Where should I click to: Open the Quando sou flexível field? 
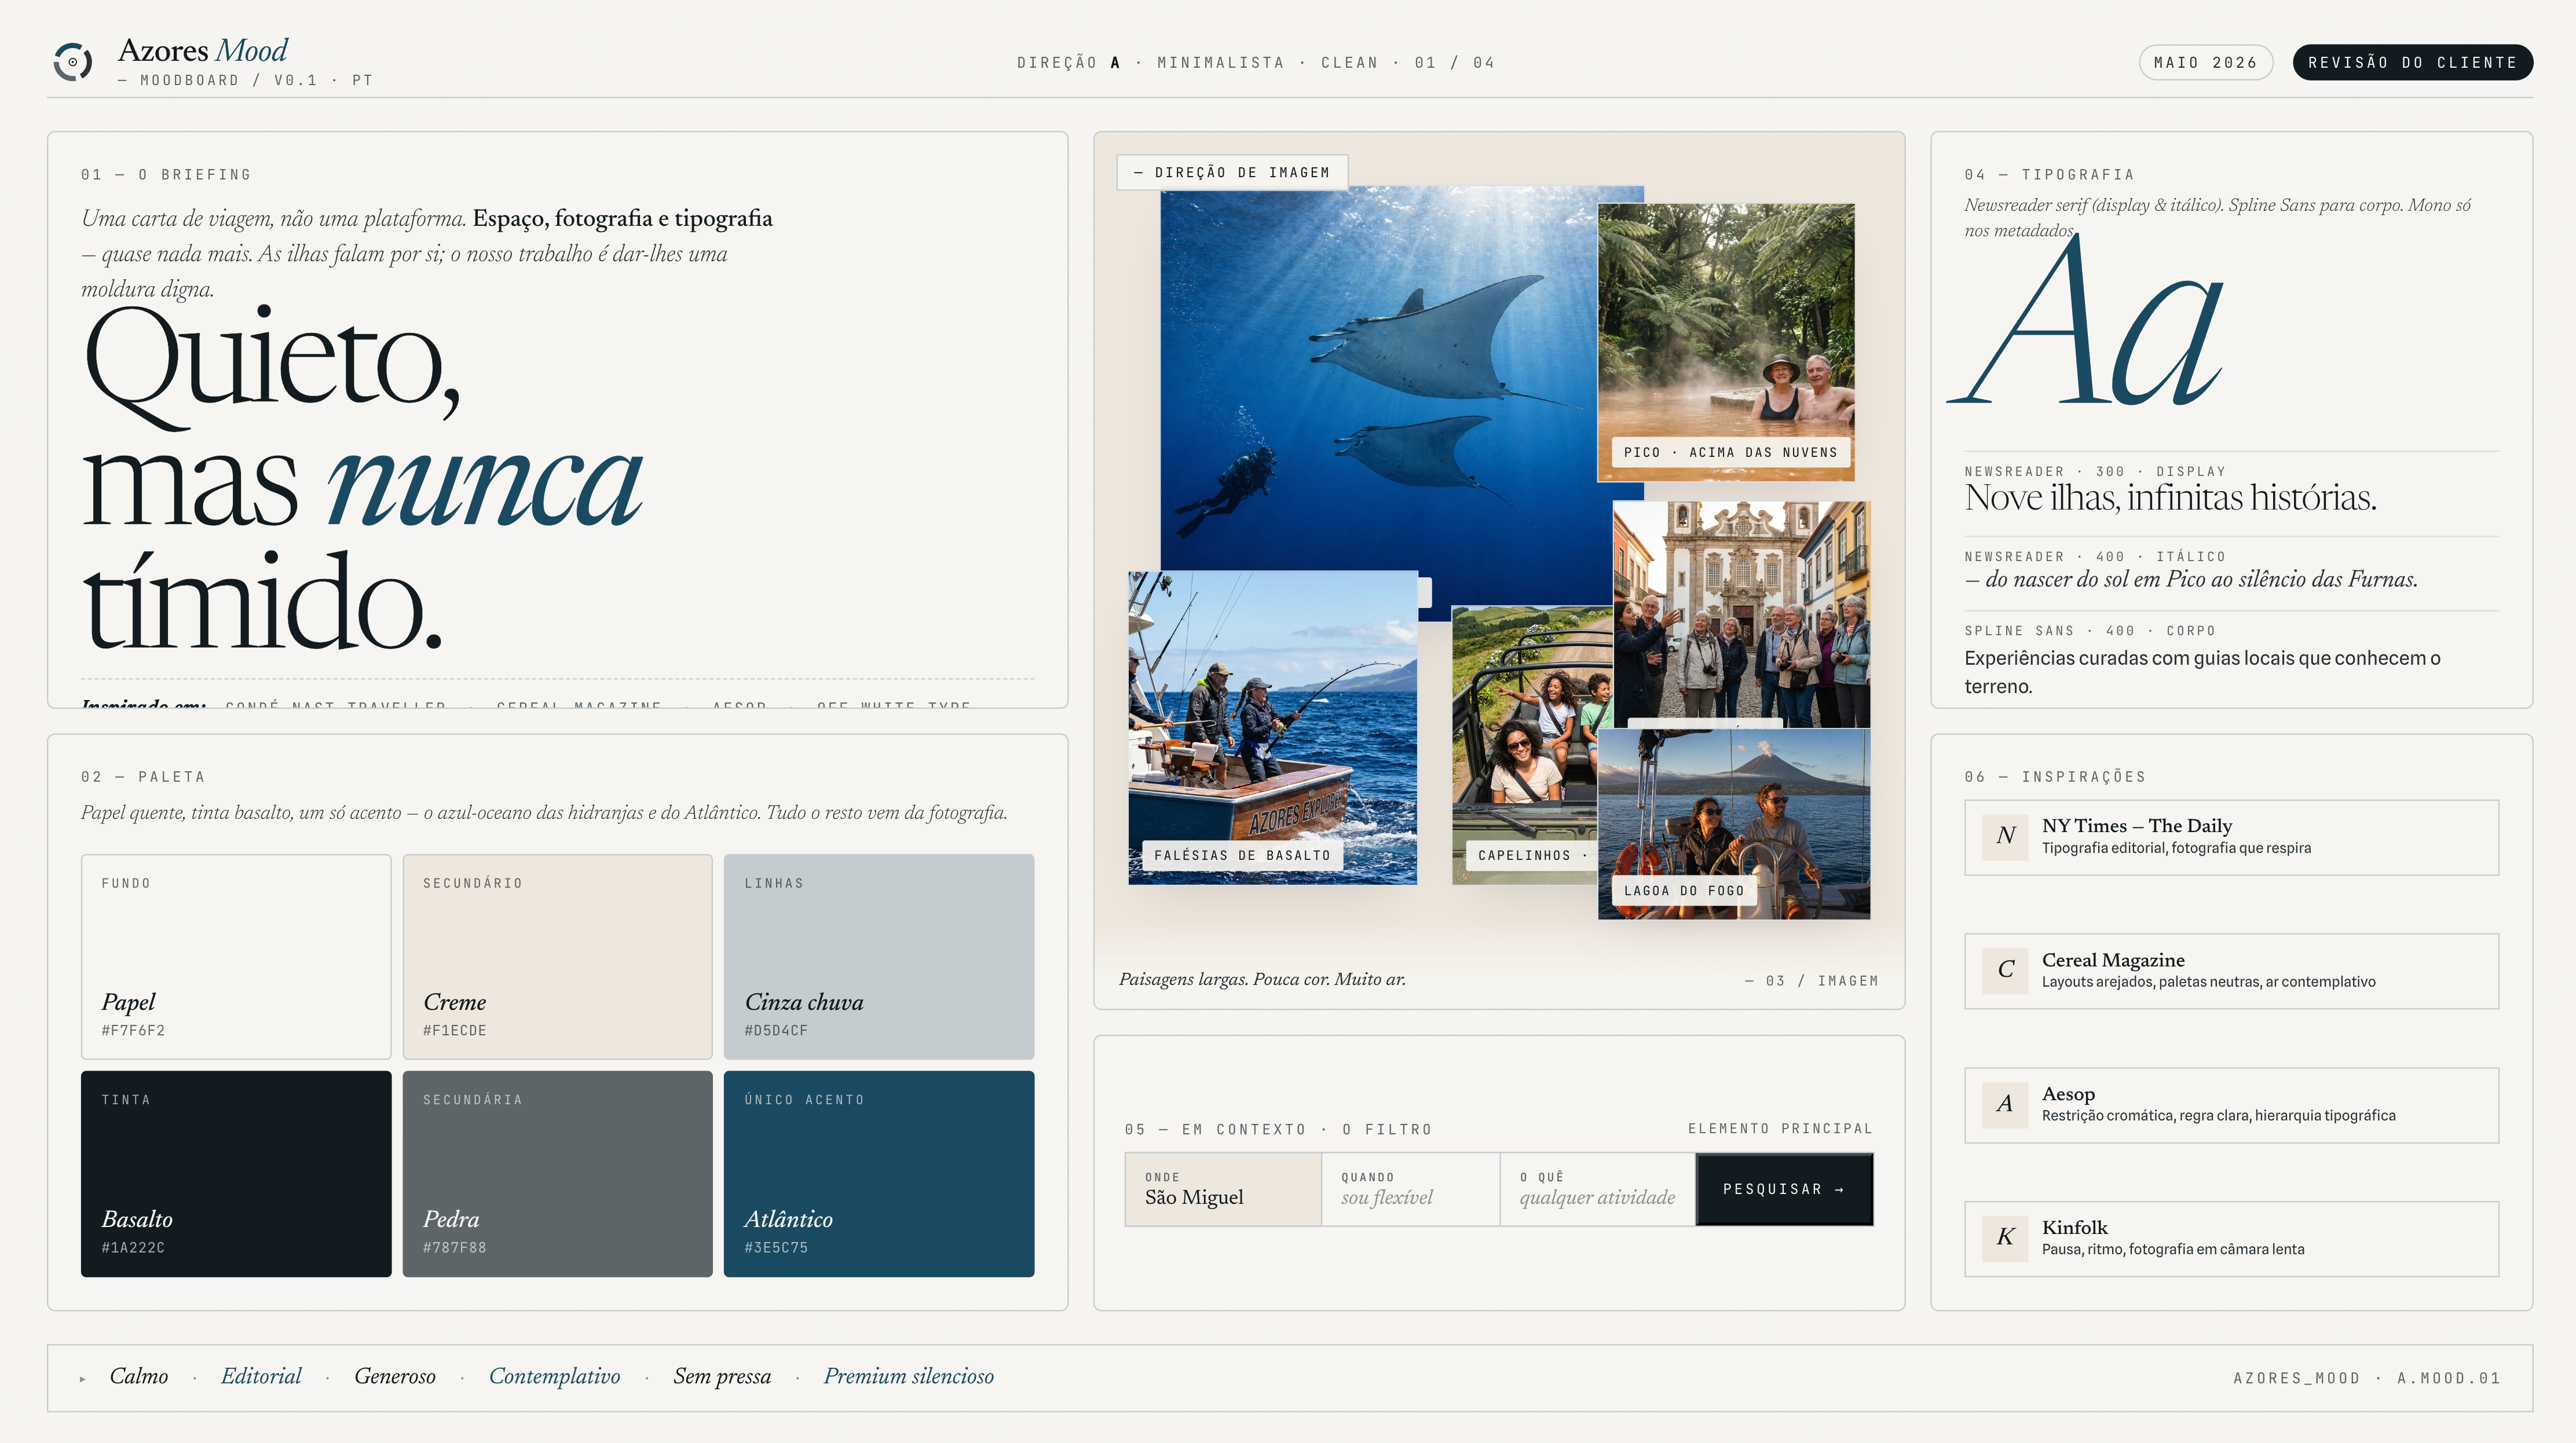click(1410, 1189)
